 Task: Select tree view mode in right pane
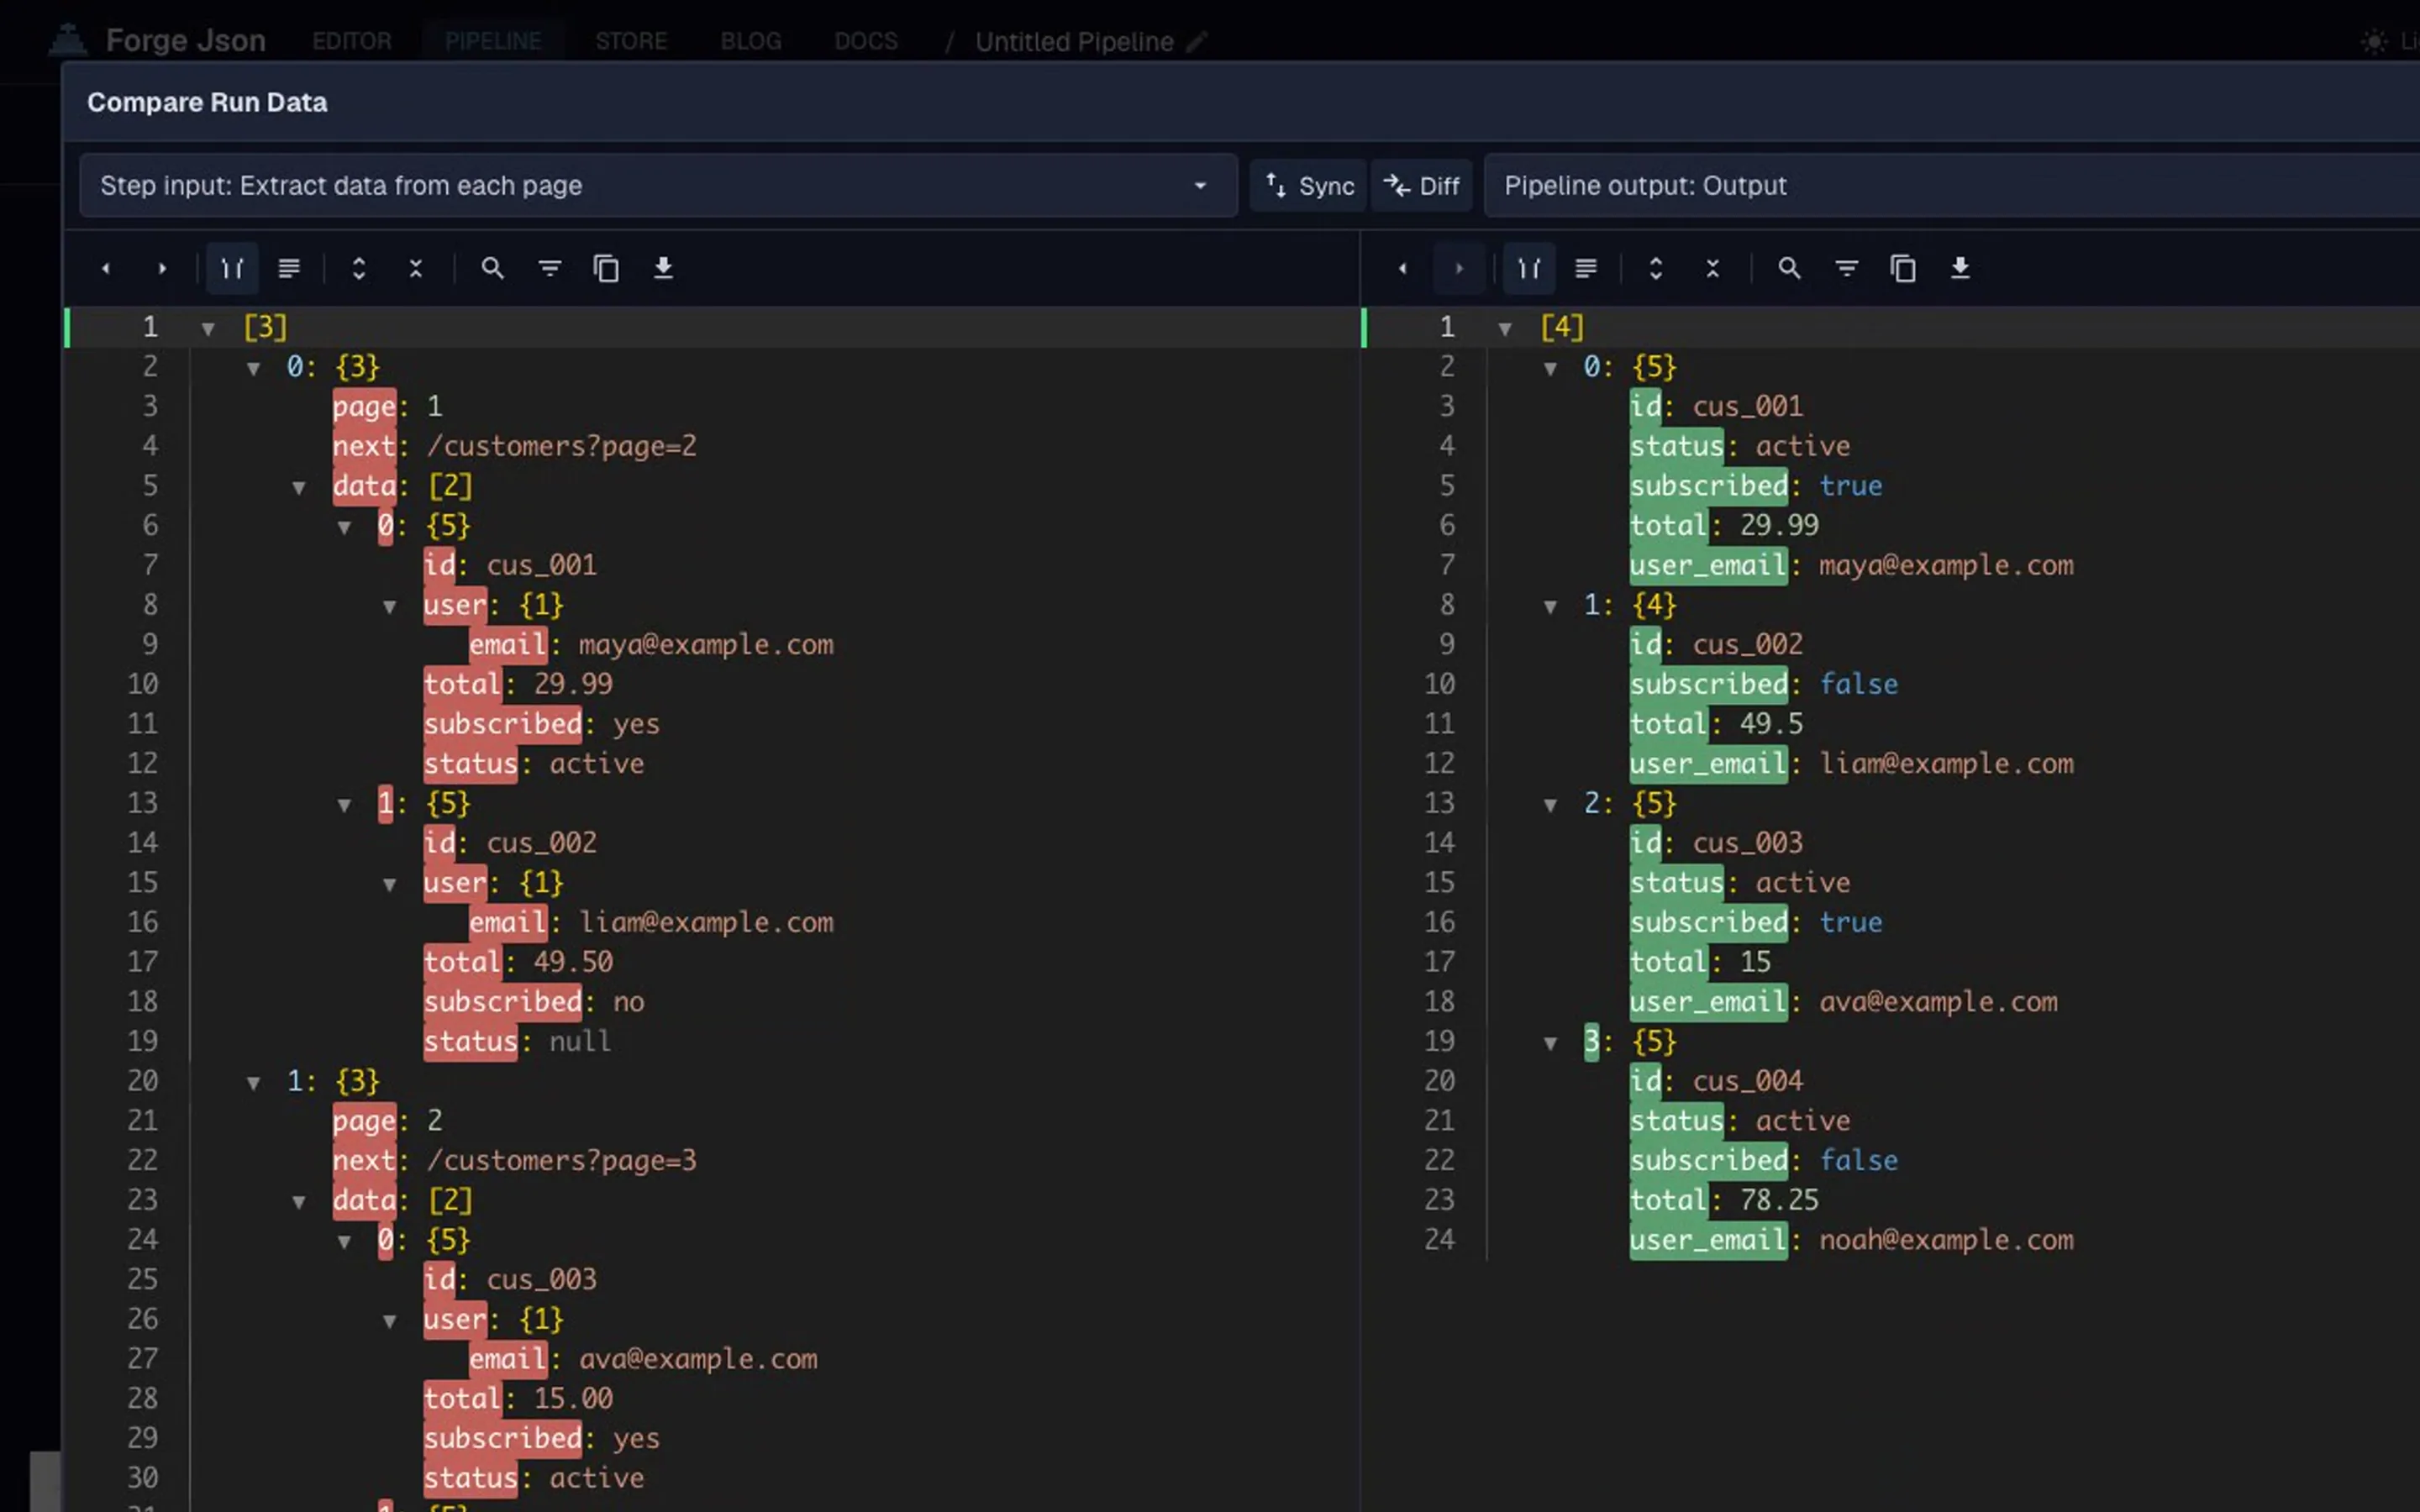[x=1529, y=268]
